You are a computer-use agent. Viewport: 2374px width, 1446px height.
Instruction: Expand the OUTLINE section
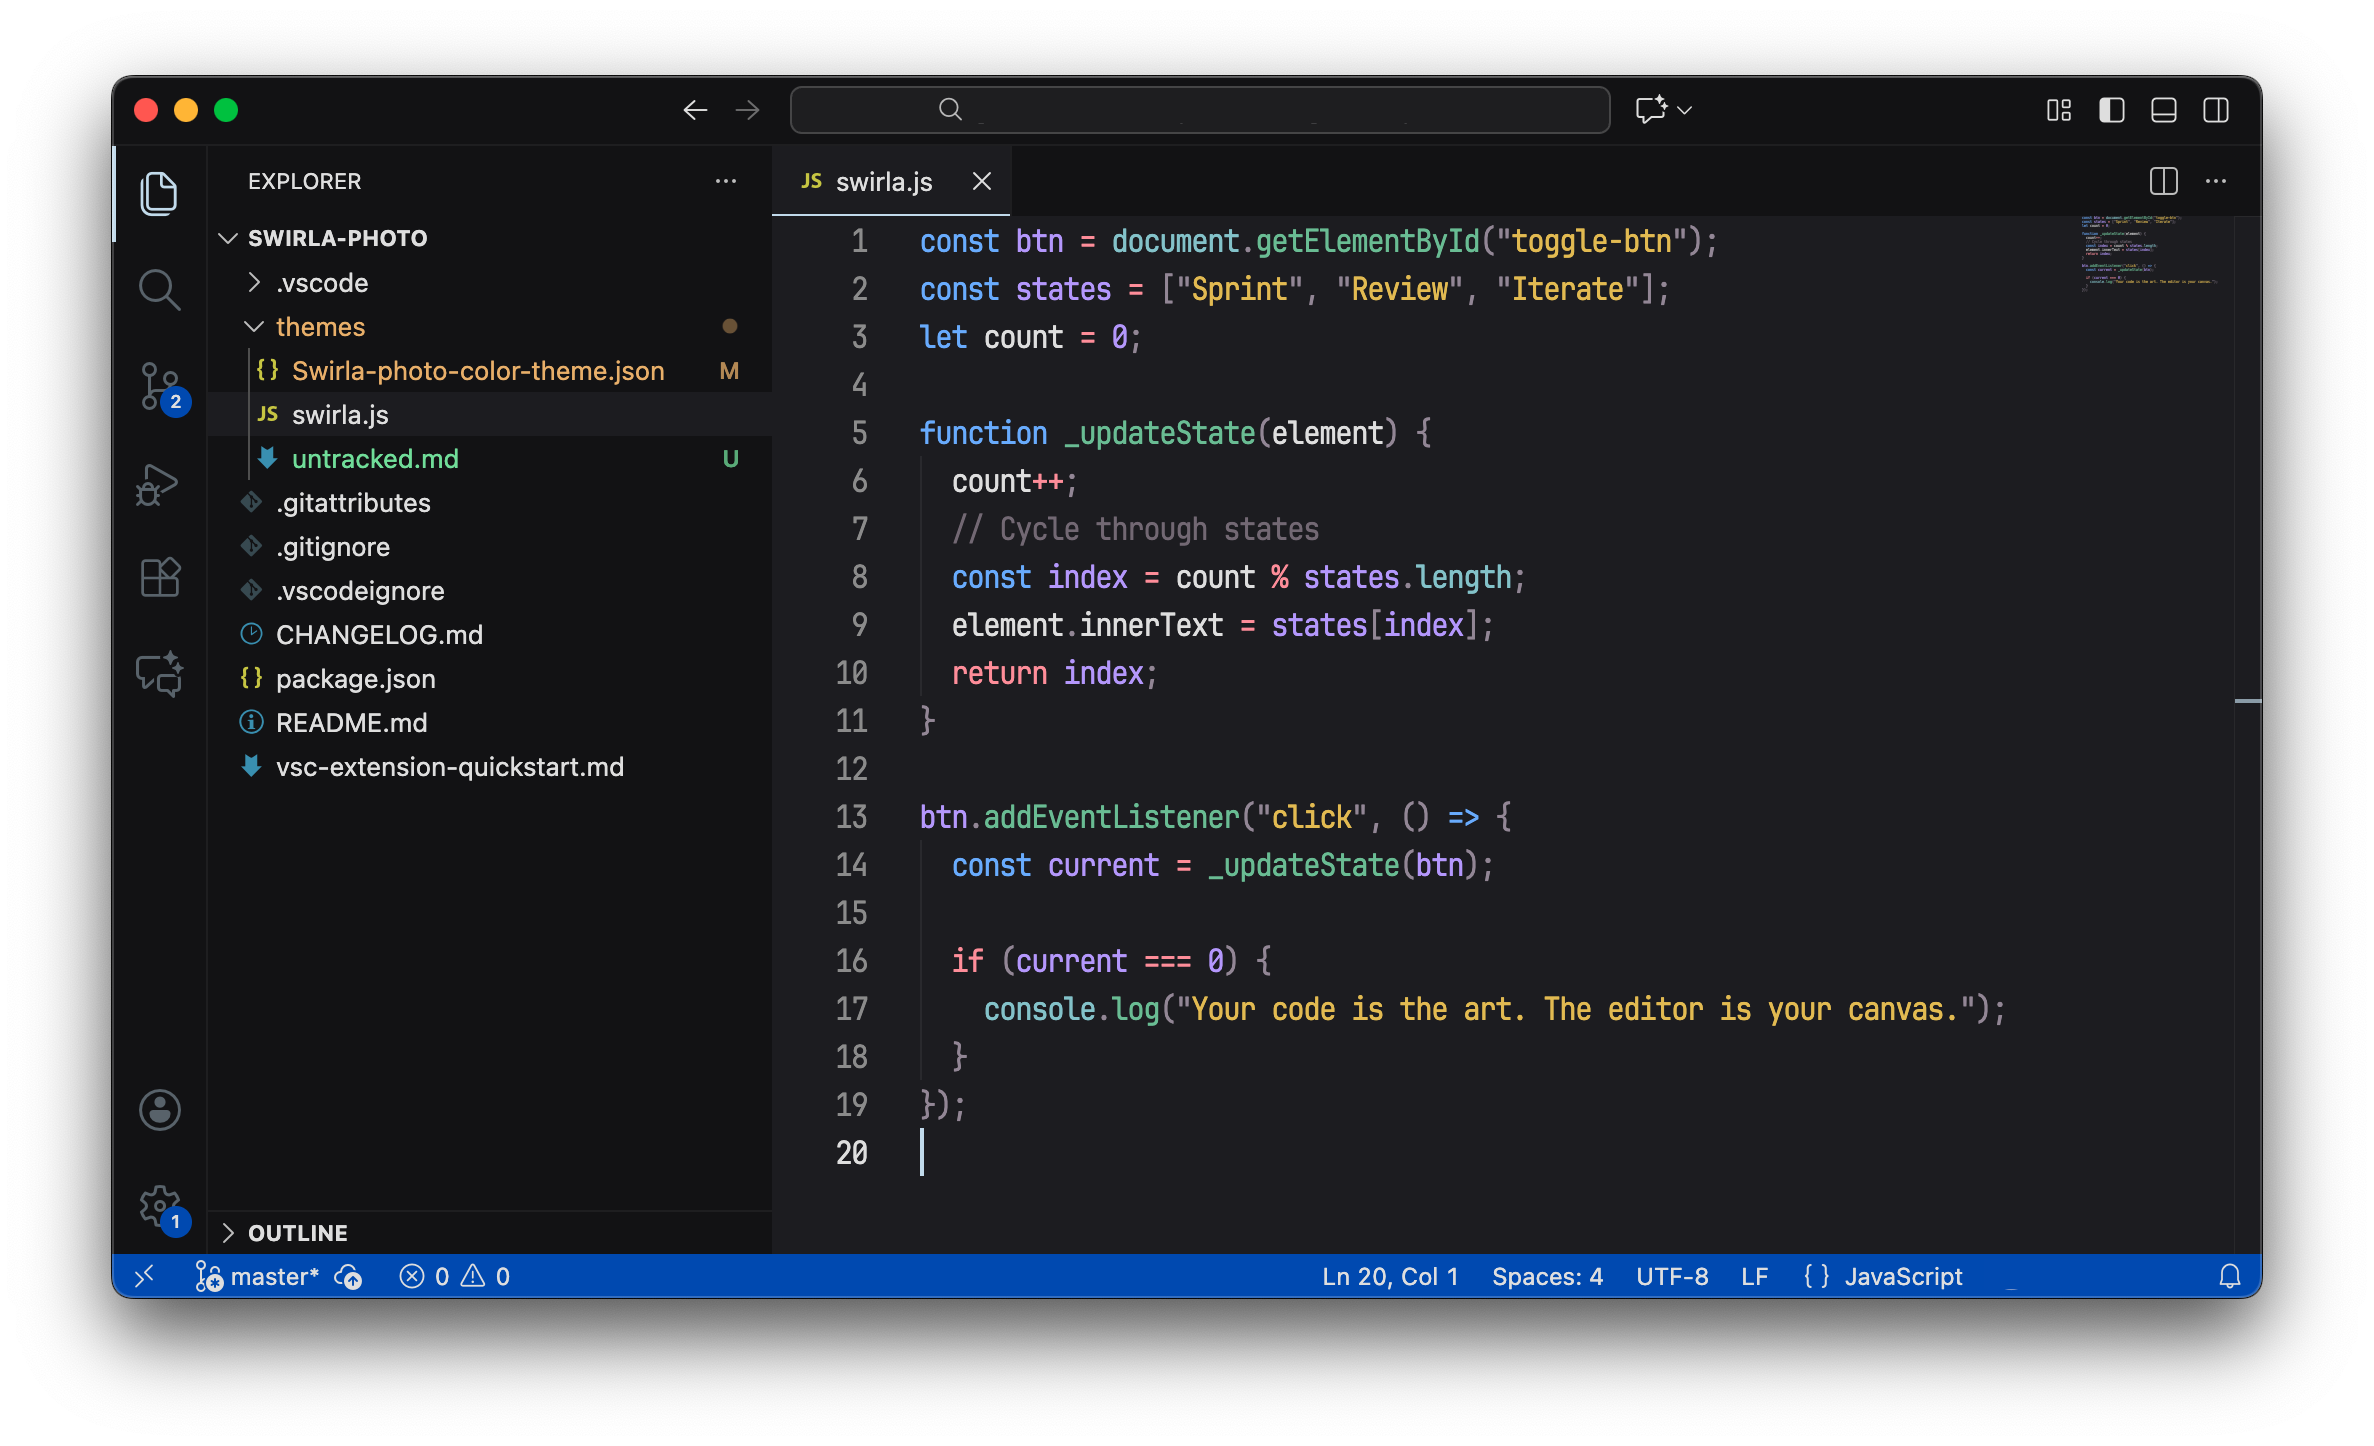tap(297, 1233)
